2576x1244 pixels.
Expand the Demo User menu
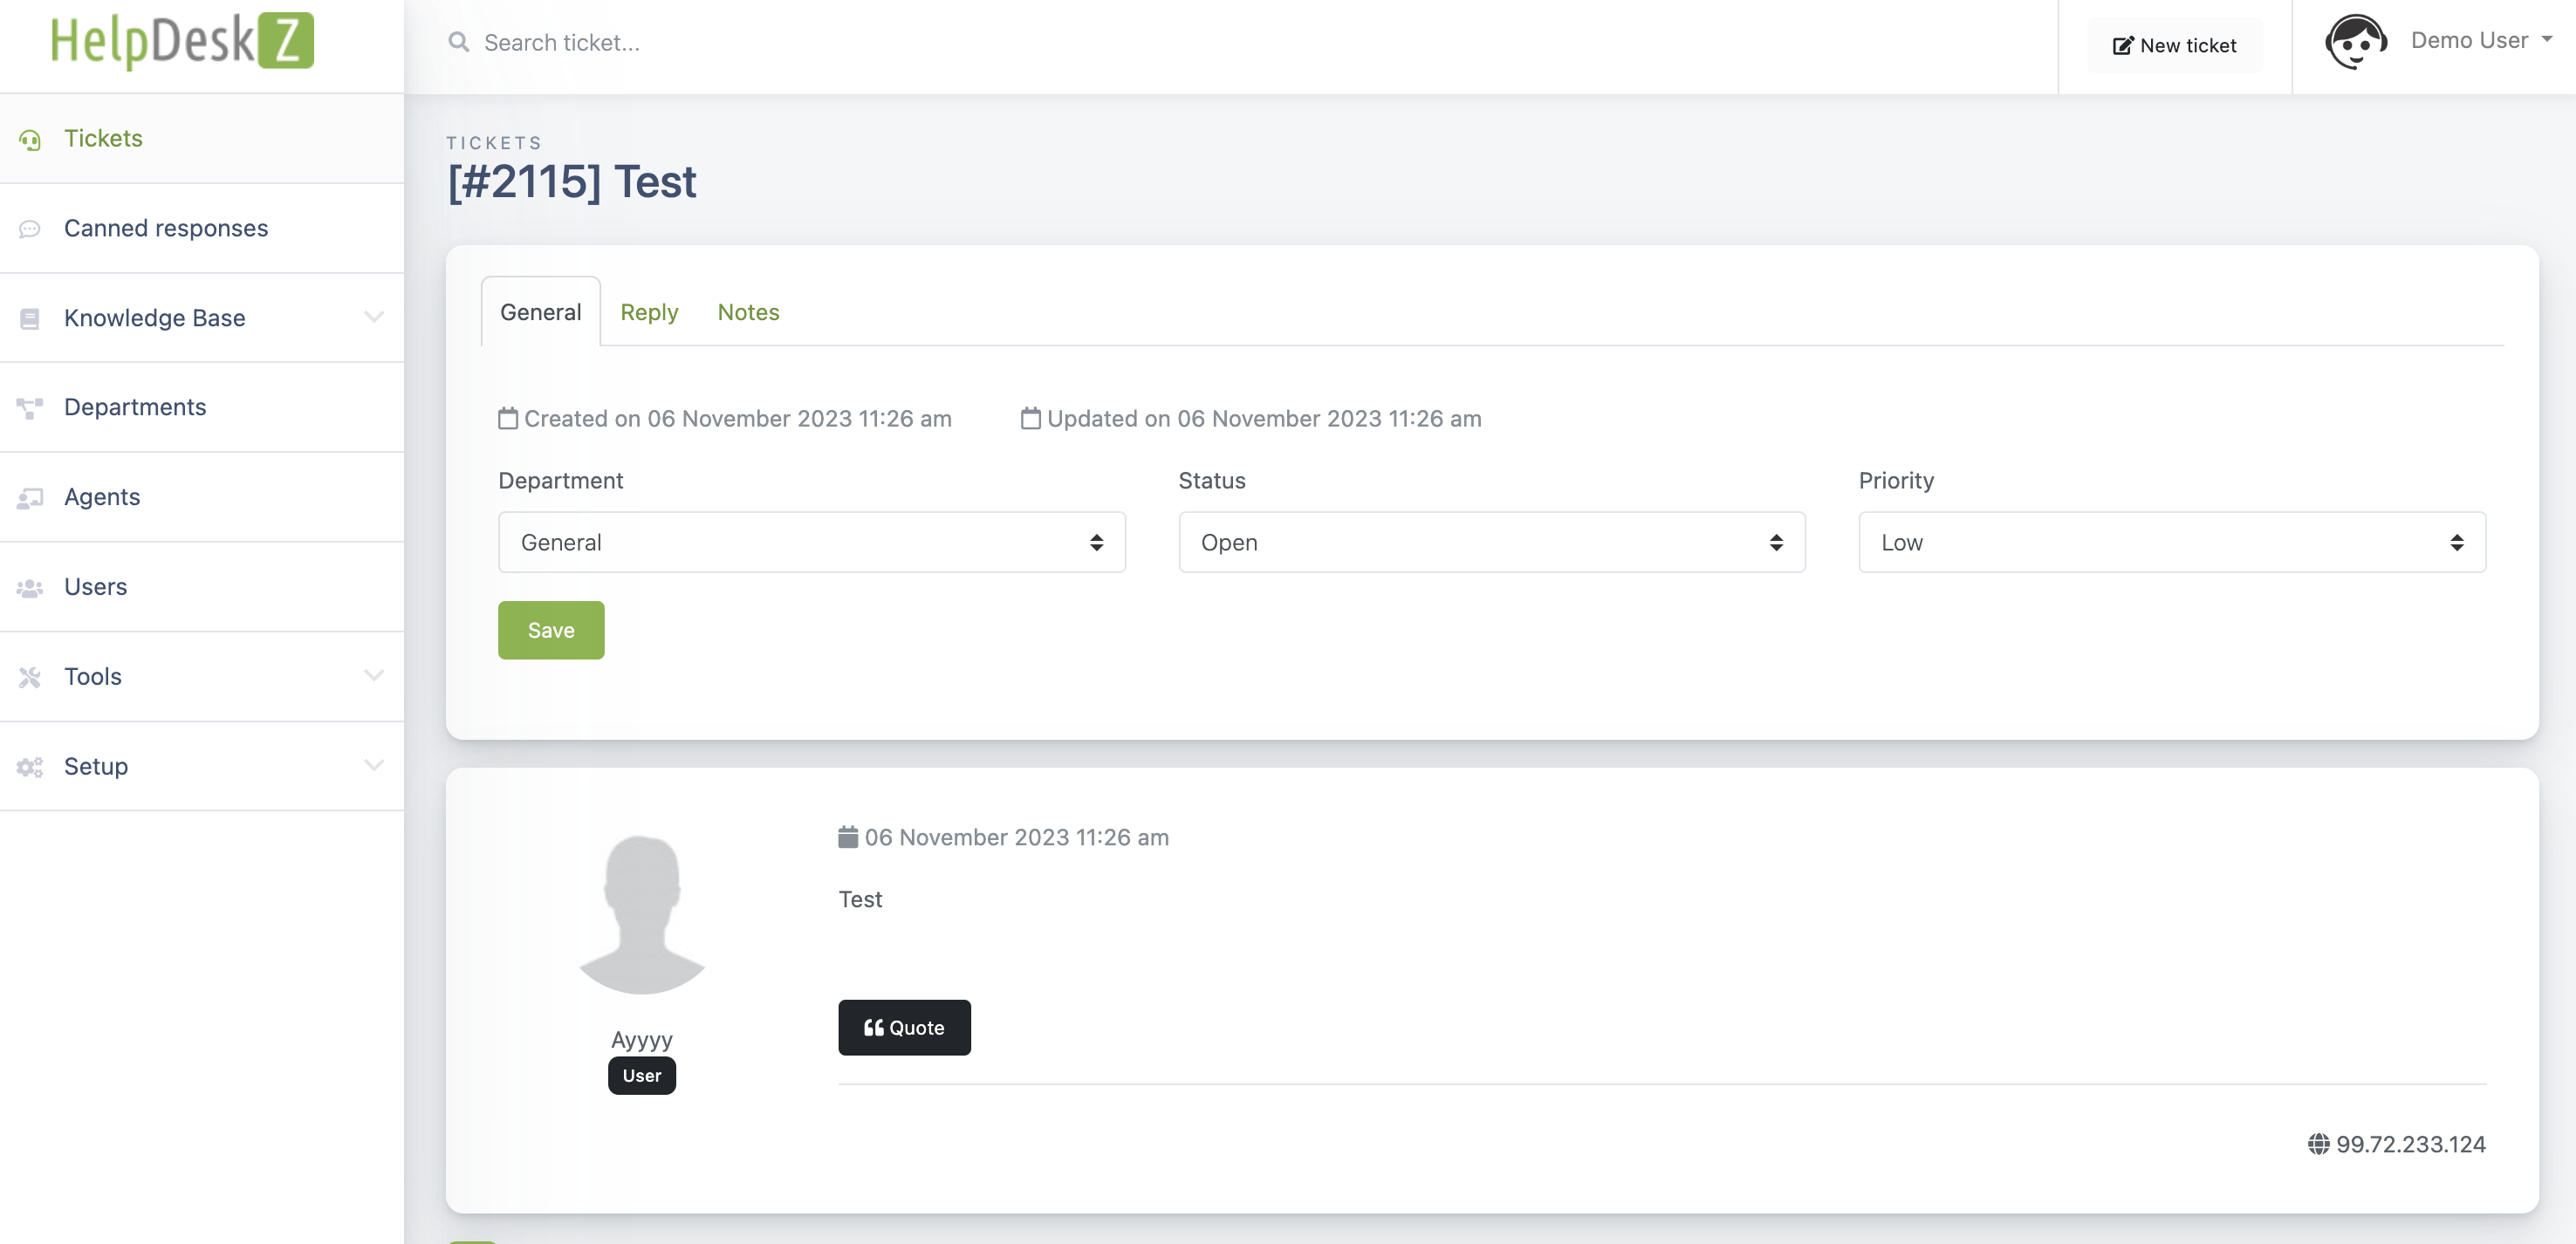[x=2482, y=40]
